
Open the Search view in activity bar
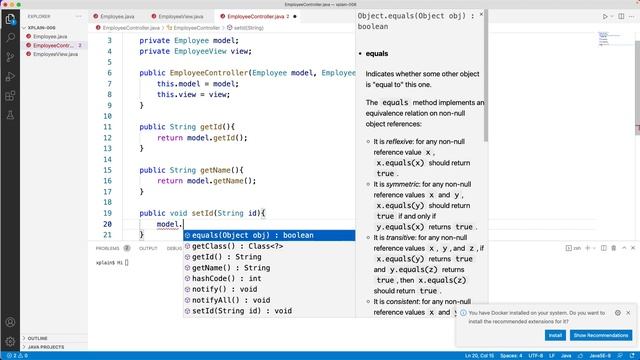10,38
